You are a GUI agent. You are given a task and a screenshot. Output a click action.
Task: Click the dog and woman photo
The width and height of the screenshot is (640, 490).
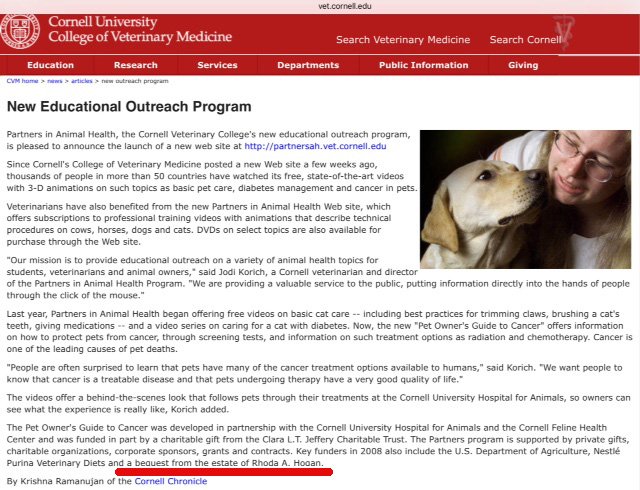point(526,199)
